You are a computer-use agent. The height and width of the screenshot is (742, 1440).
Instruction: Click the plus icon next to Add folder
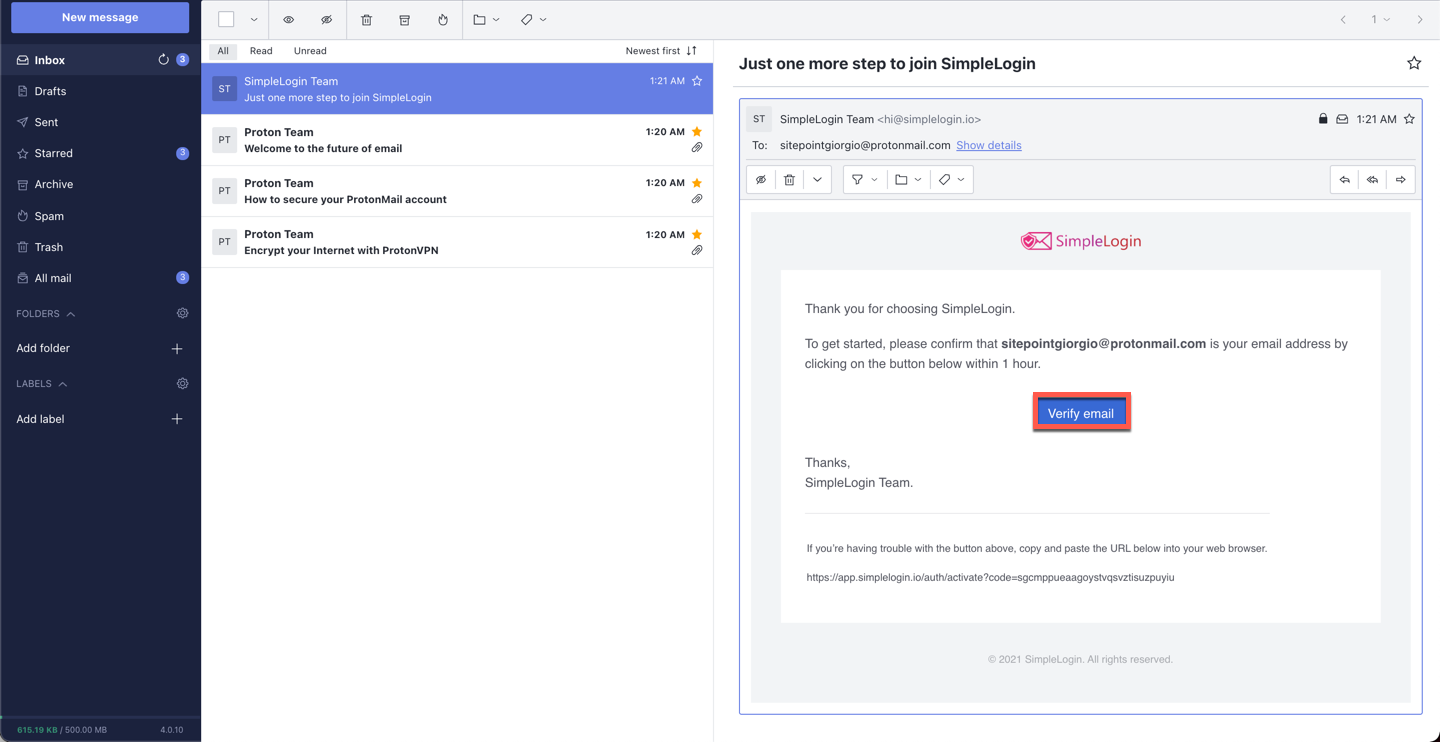(177, 349)
